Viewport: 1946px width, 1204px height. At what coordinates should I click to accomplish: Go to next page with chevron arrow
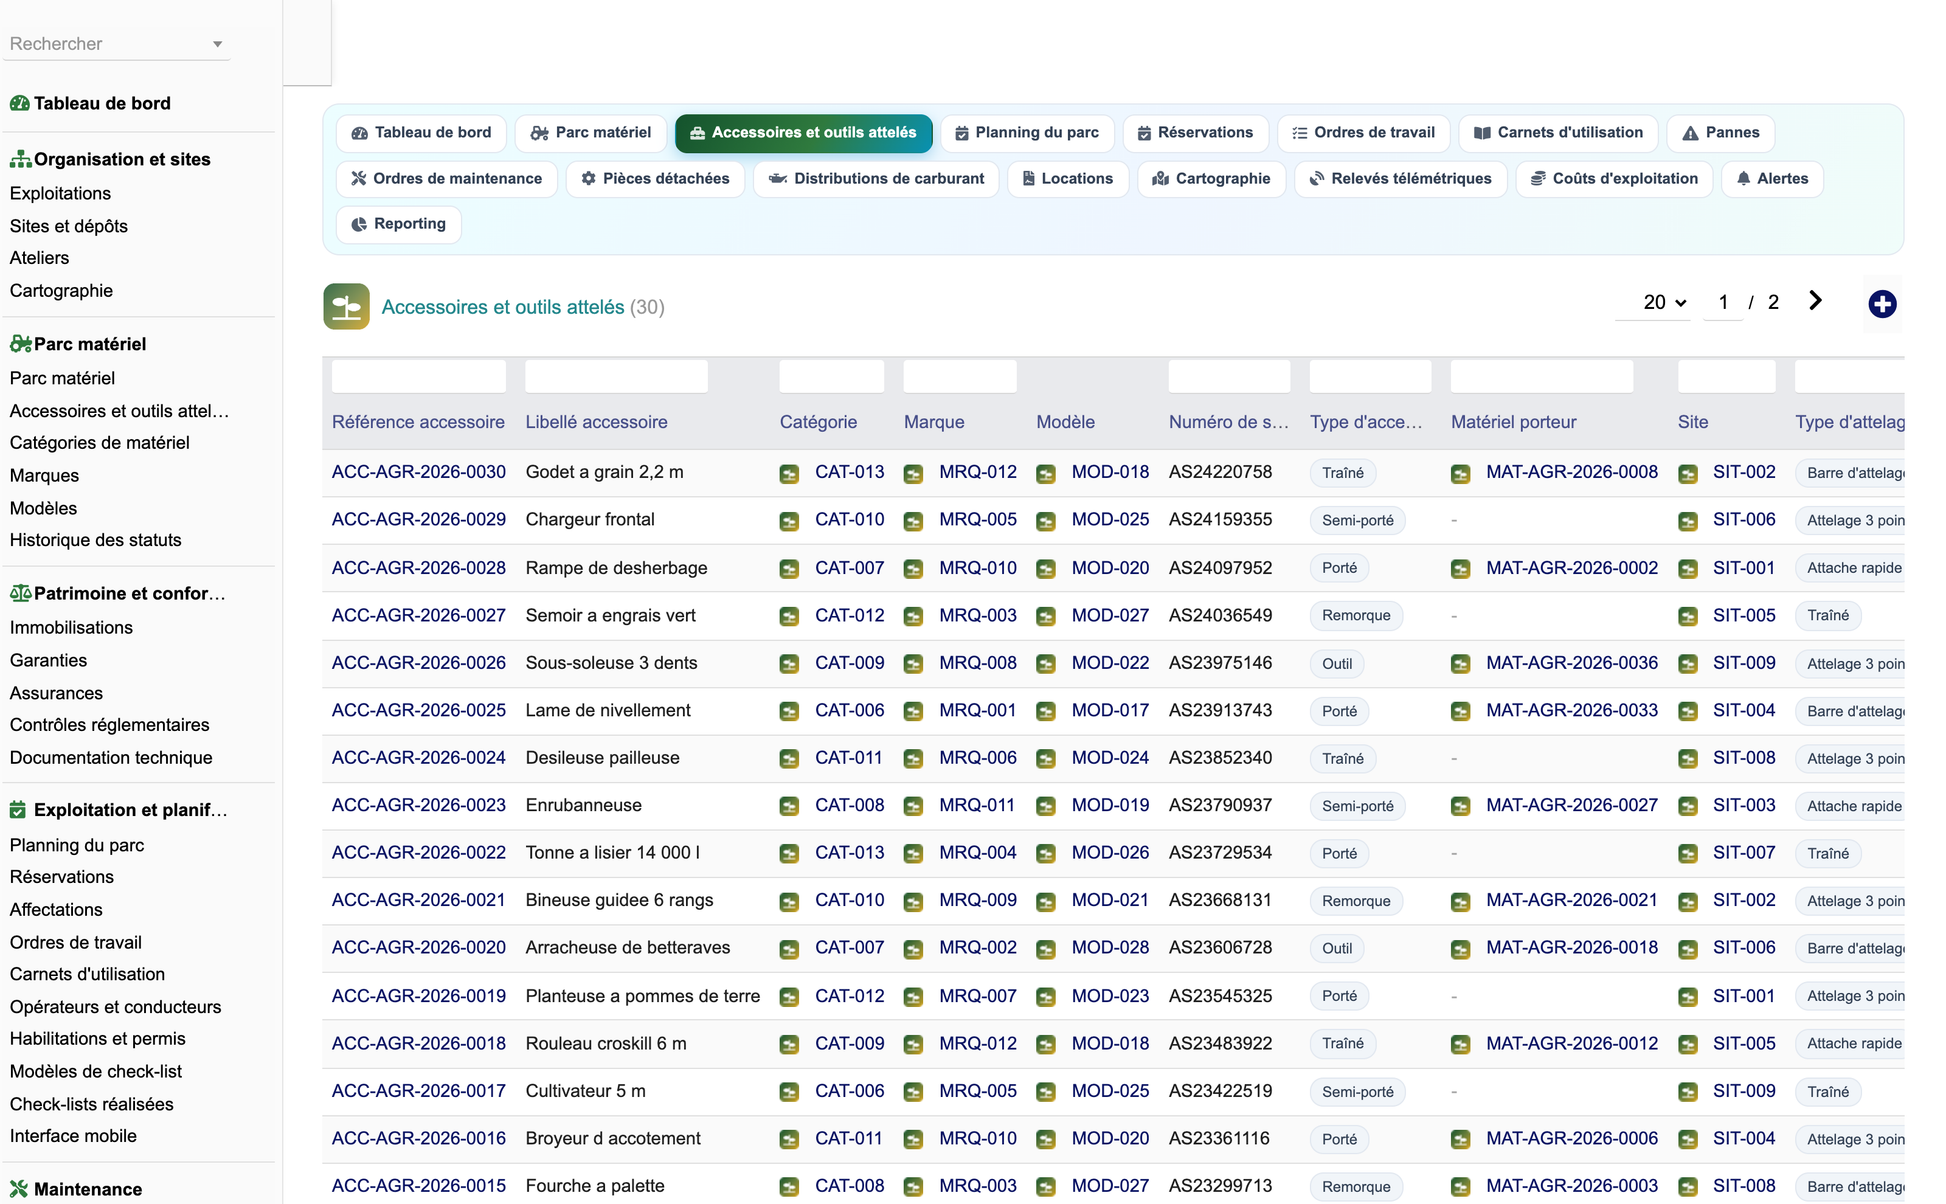(1815, 301)
